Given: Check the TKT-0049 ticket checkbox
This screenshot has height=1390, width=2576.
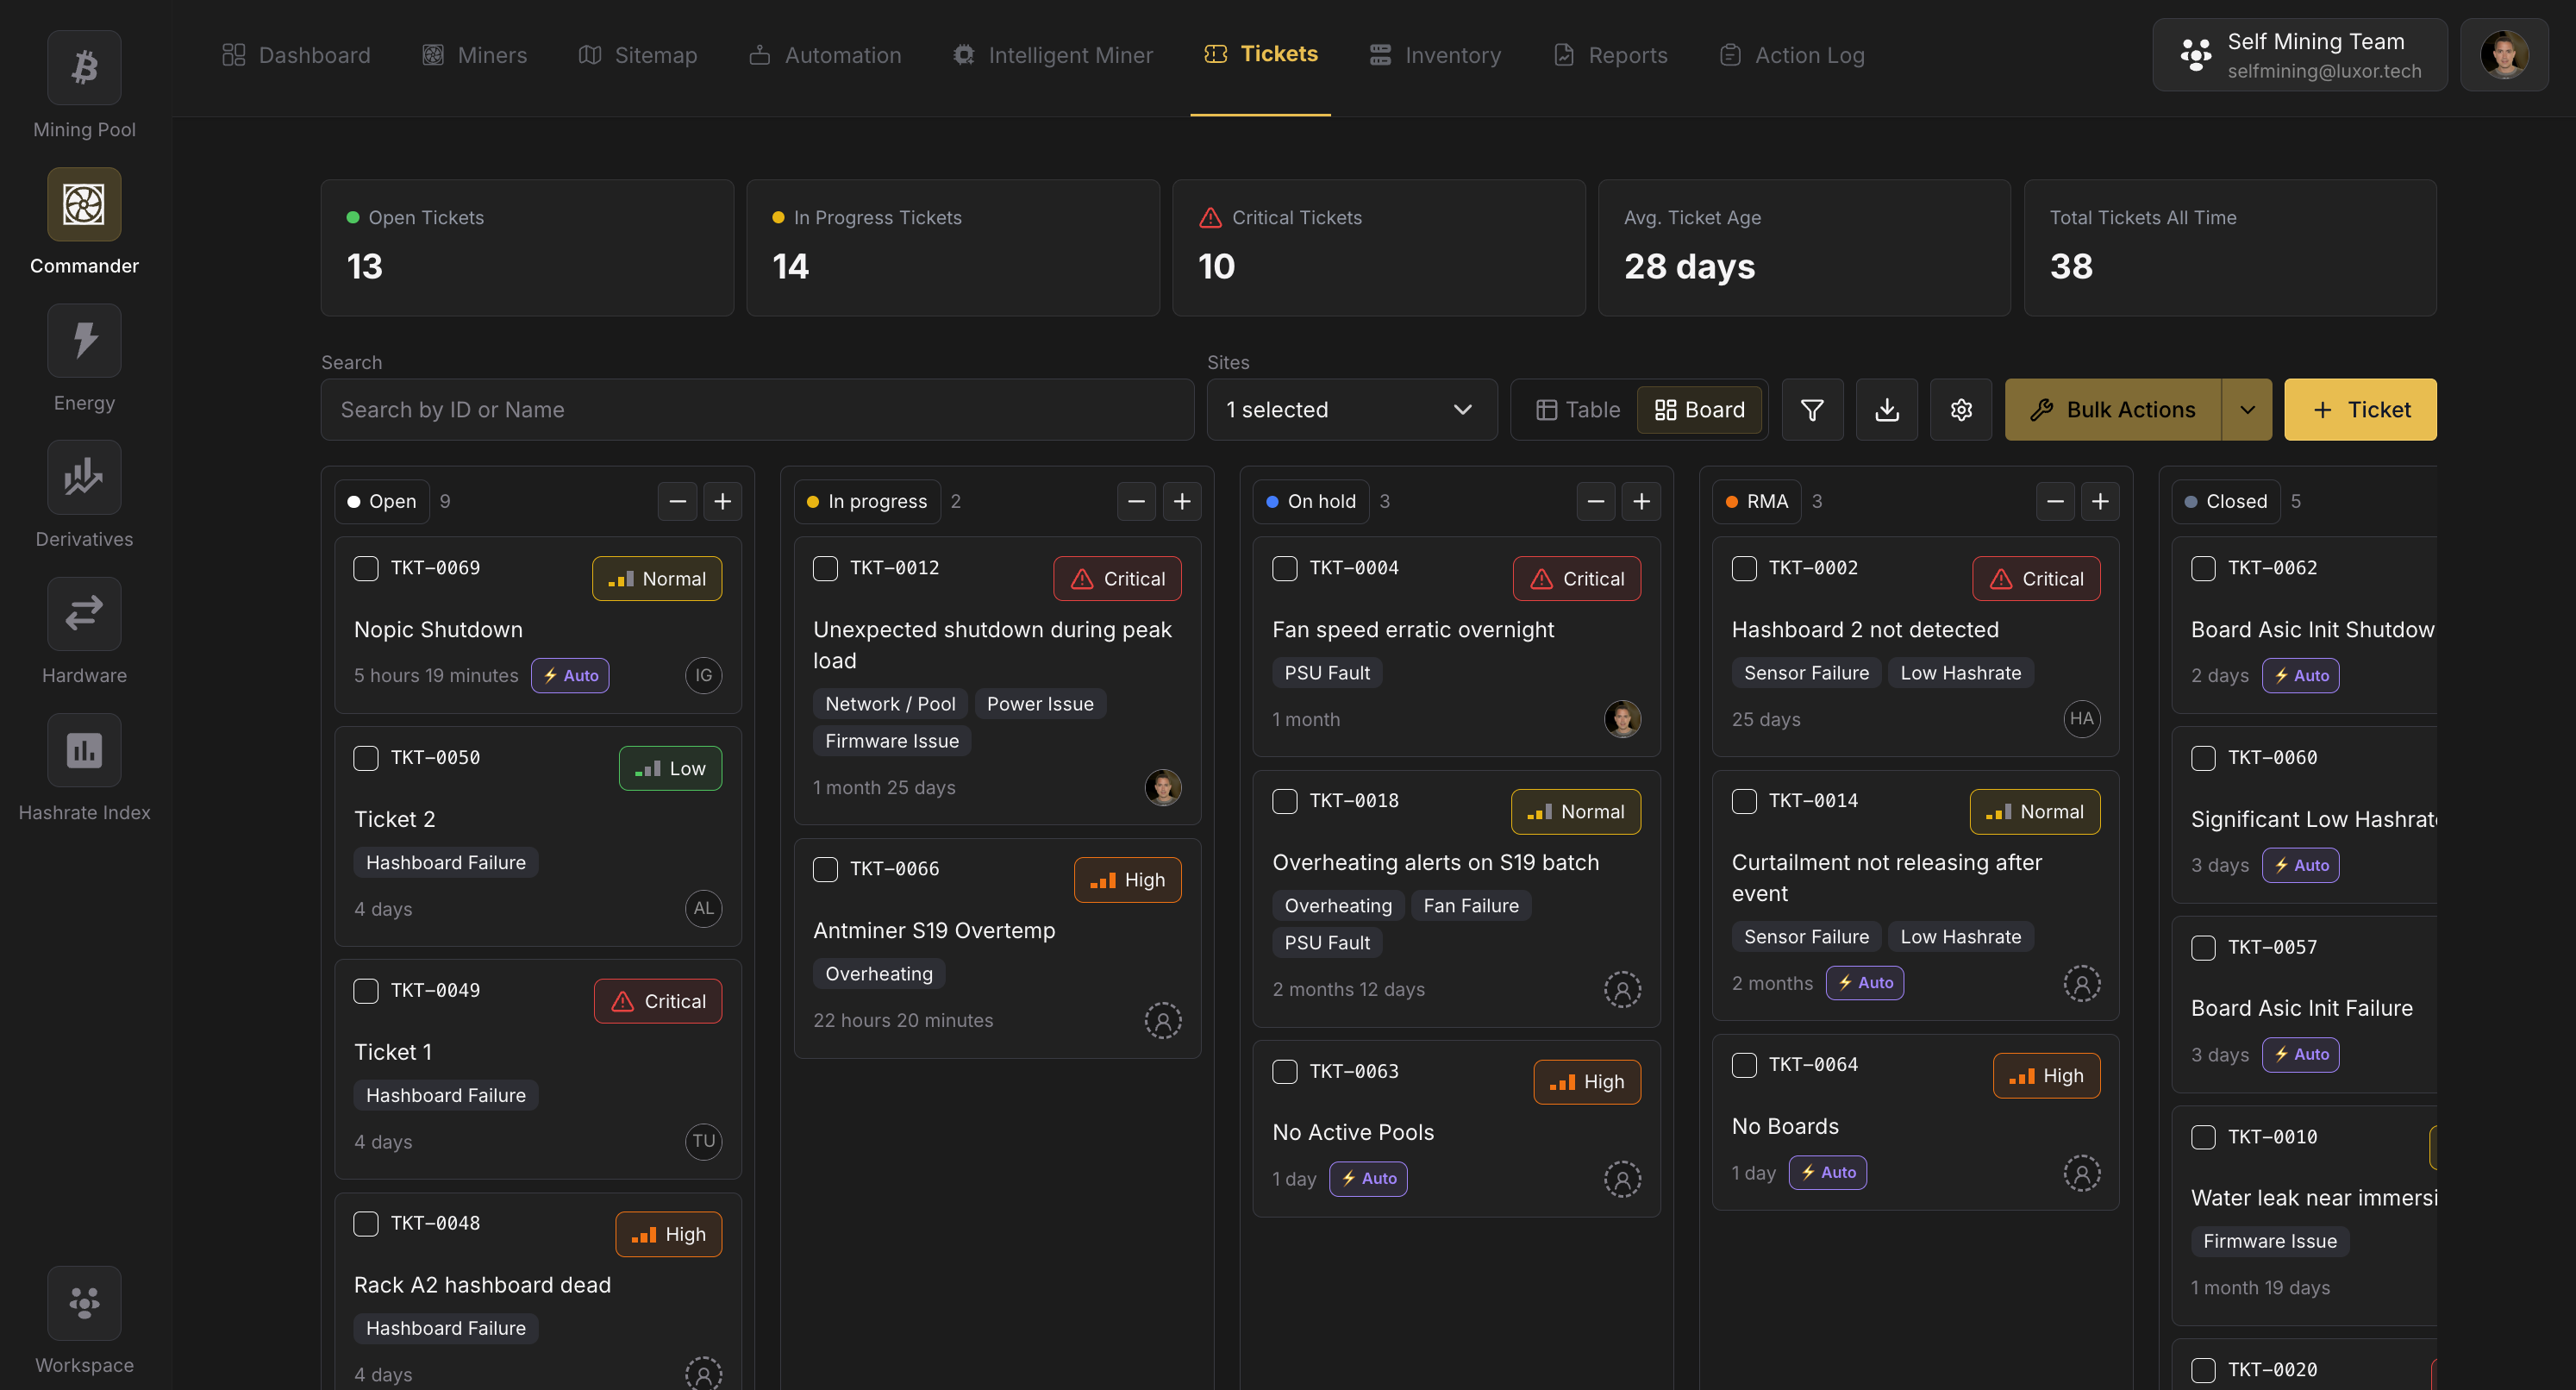Looking at the screenshot, I should pos(366,991).
